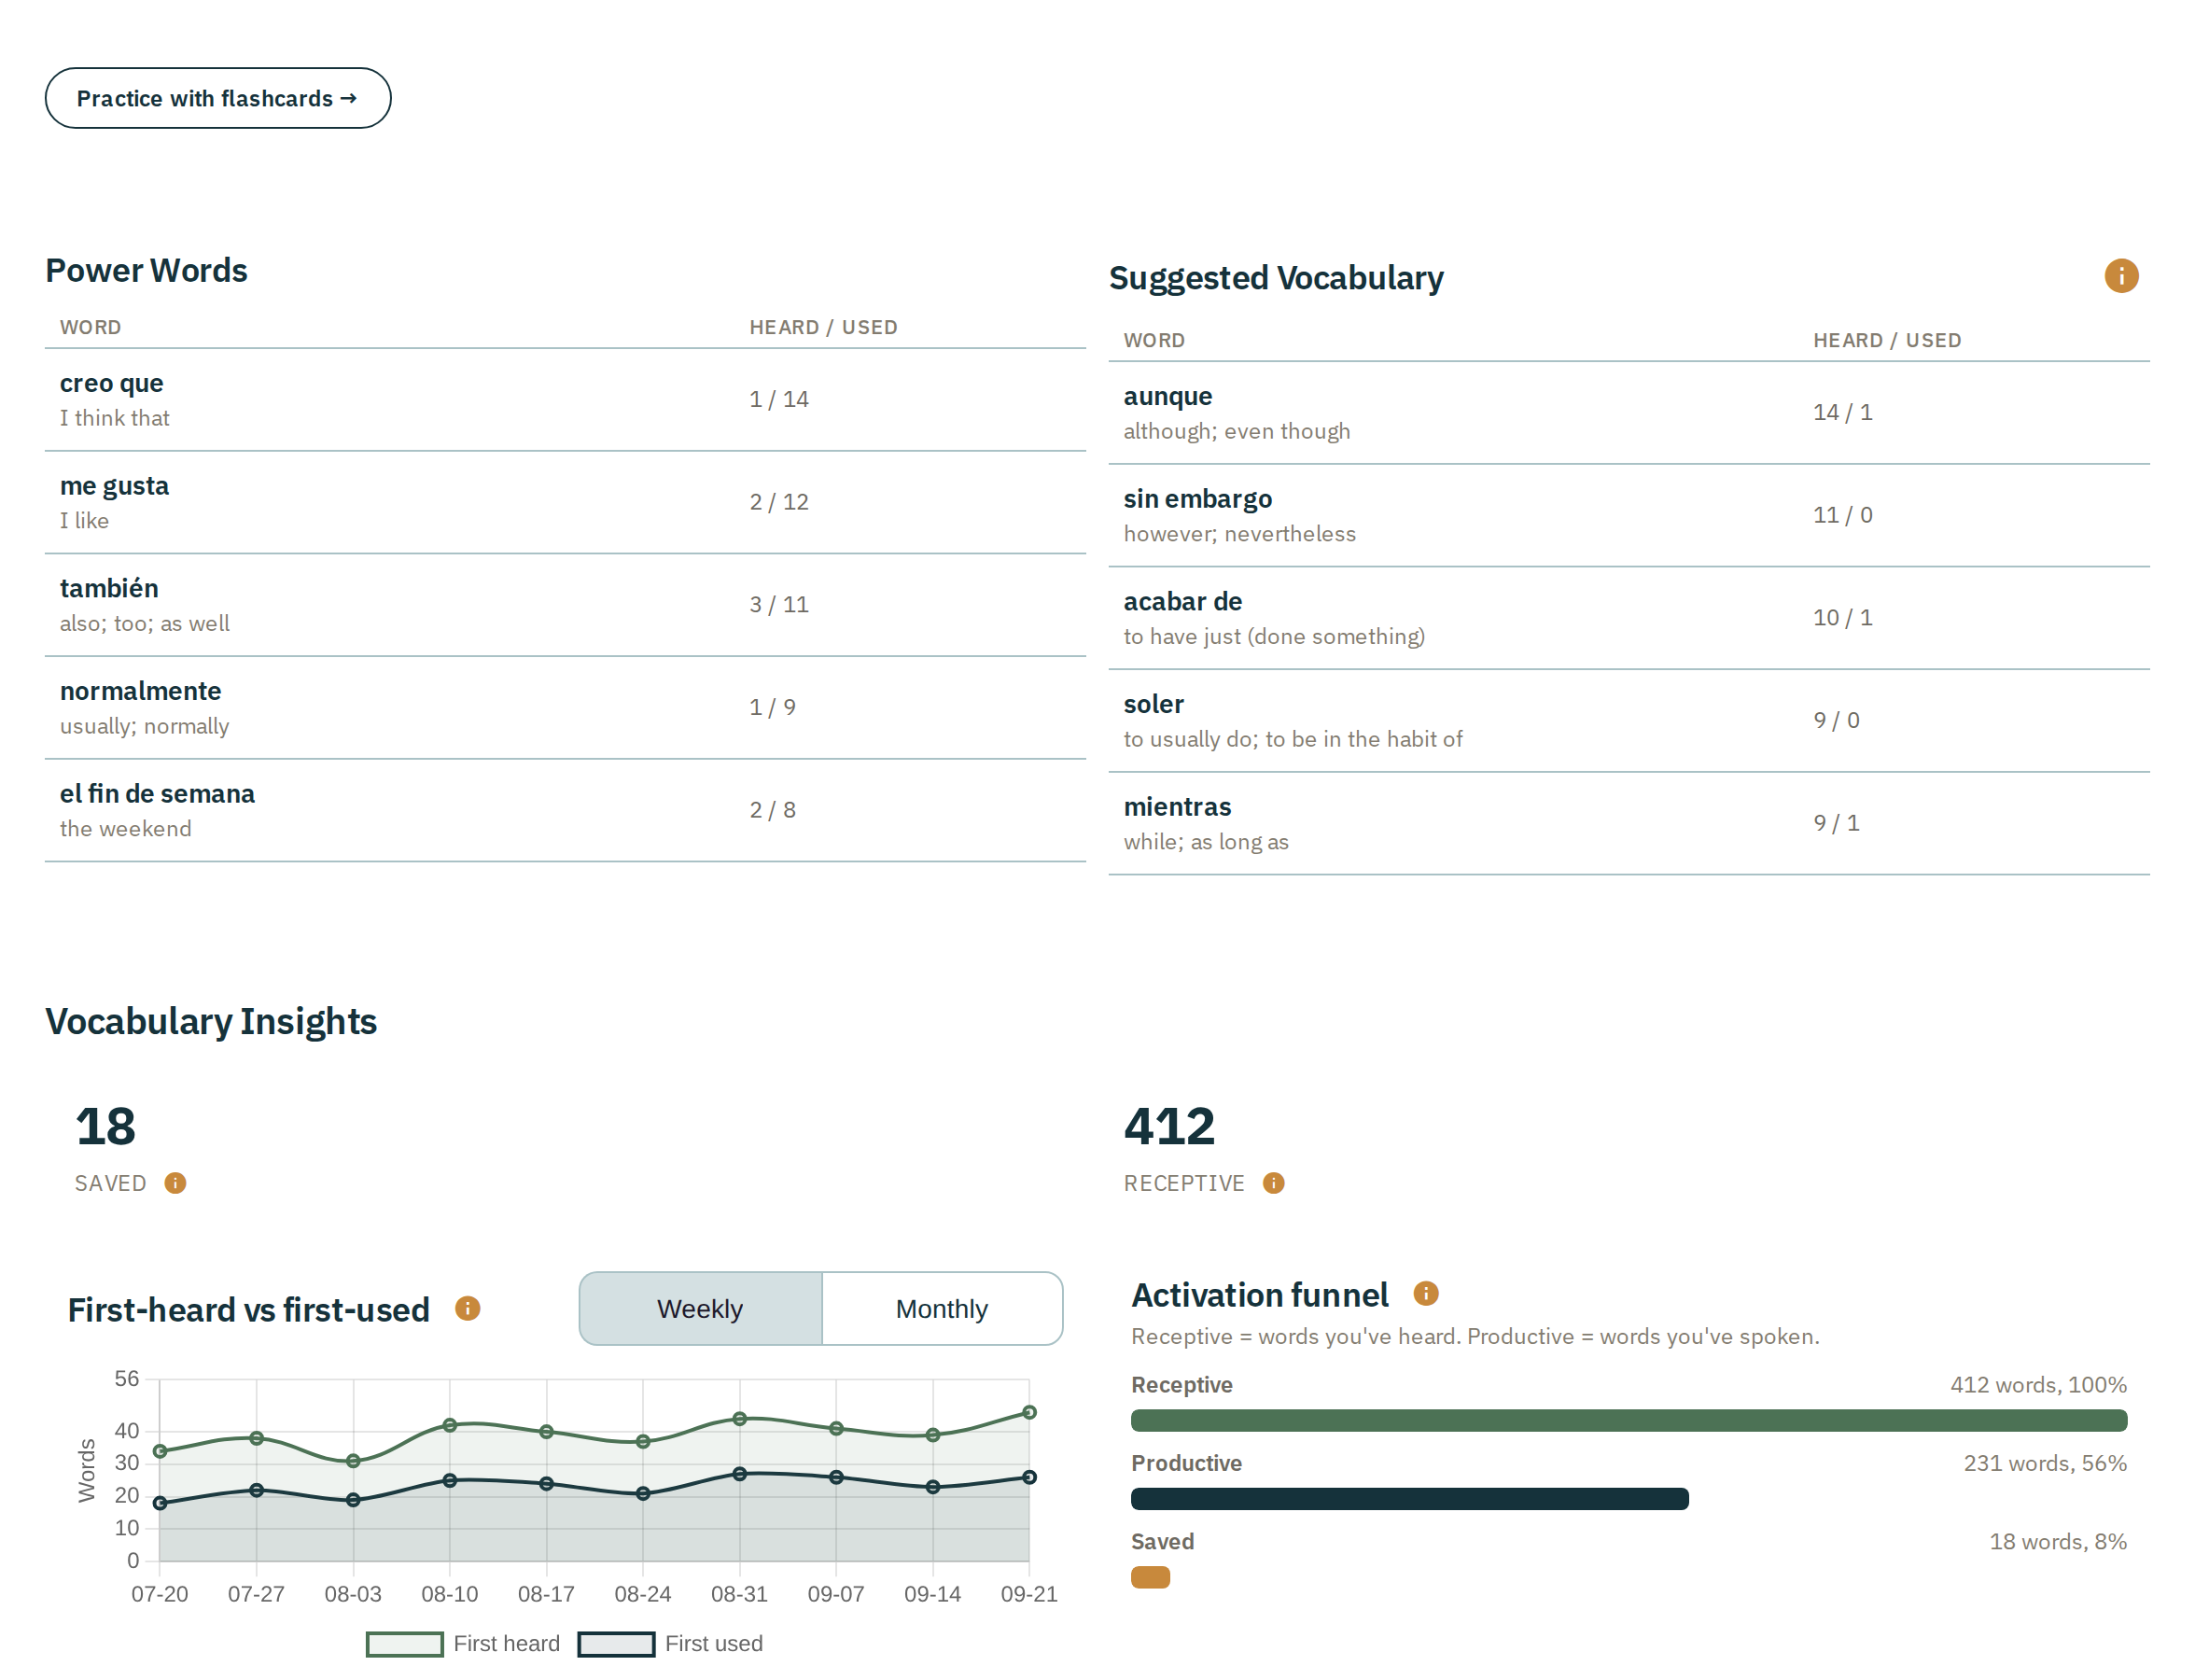This screenshot has width=2195, height=1680.
Task: Click the 09-21 First heard data point
Action: click(1029, 1412)
